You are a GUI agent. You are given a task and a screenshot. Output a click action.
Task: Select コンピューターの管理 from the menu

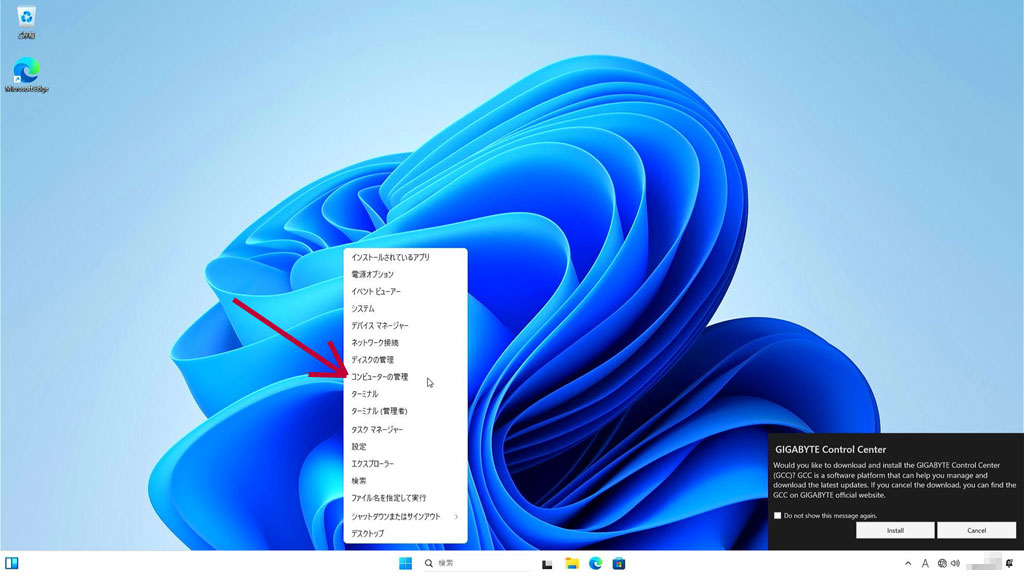coord(379,377)
